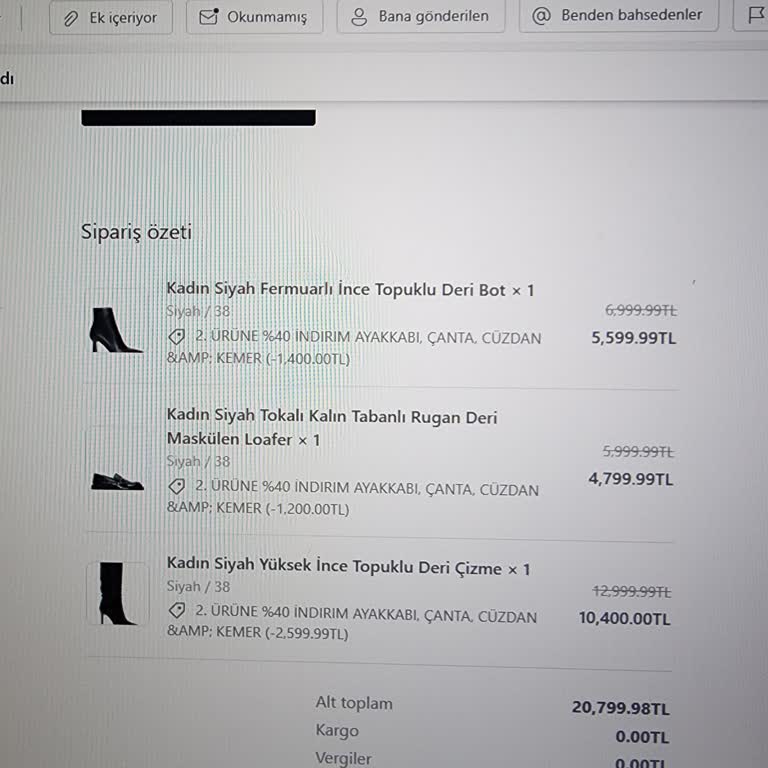This screenshot has width=768, height=768.
Task: Select the Benden bahsedenler mentions filter
Action: pos(619,15)
